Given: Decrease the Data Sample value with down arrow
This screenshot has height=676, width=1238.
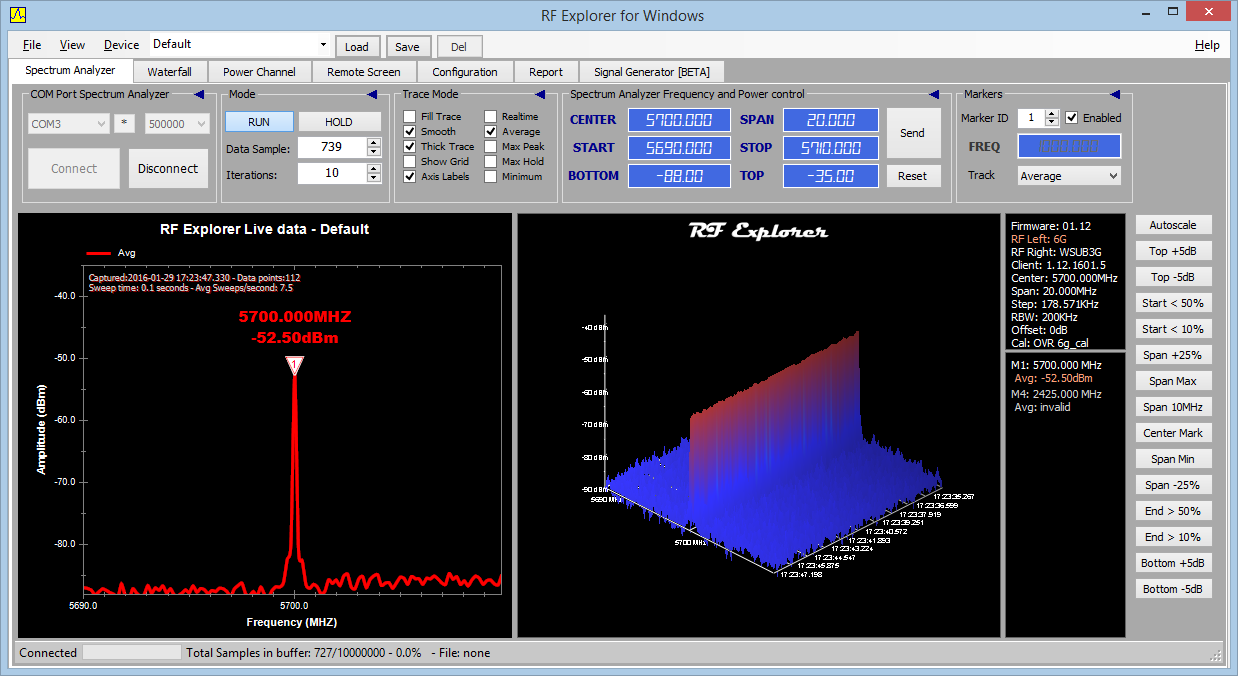Looking at the screenshot, I should tap(374, 153).
